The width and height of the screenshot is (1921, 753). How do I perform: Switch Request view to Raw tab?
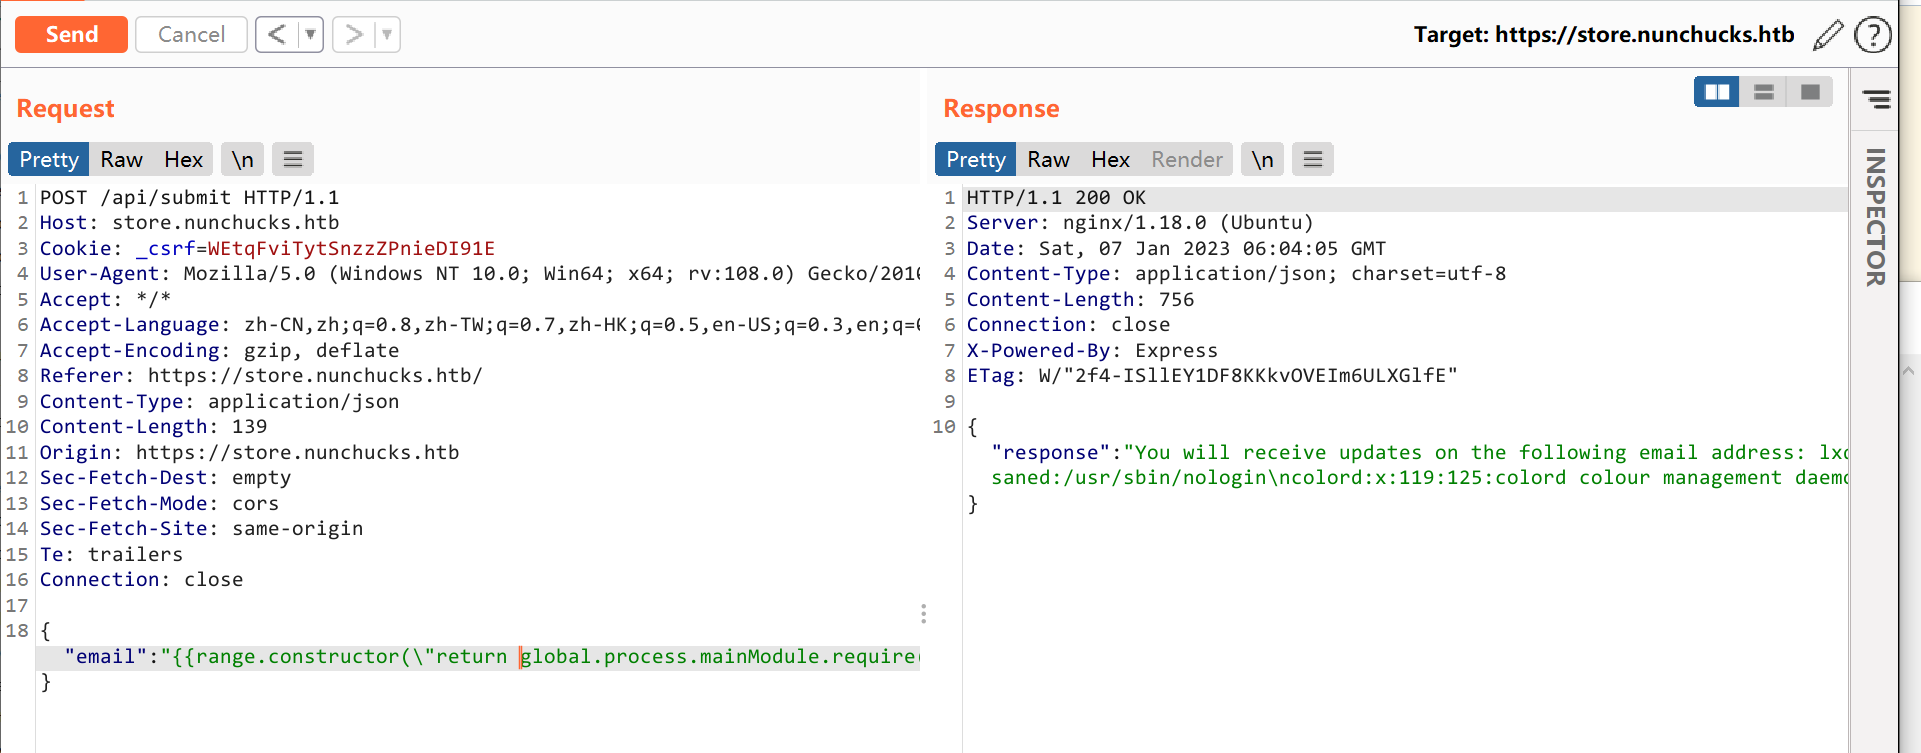121,159
